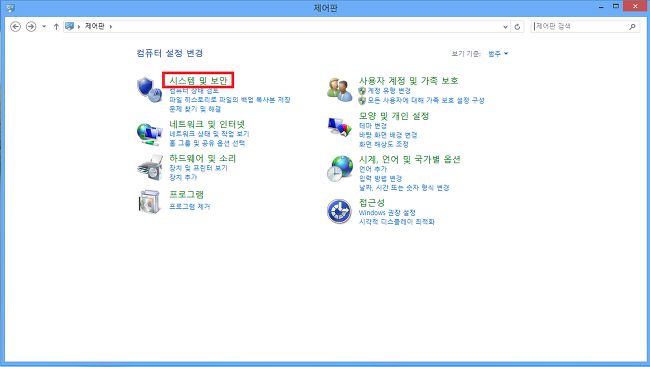Open 가족 보호 설정 구성 link
This screenshot has height=367, width=650.
pos(426,100)
